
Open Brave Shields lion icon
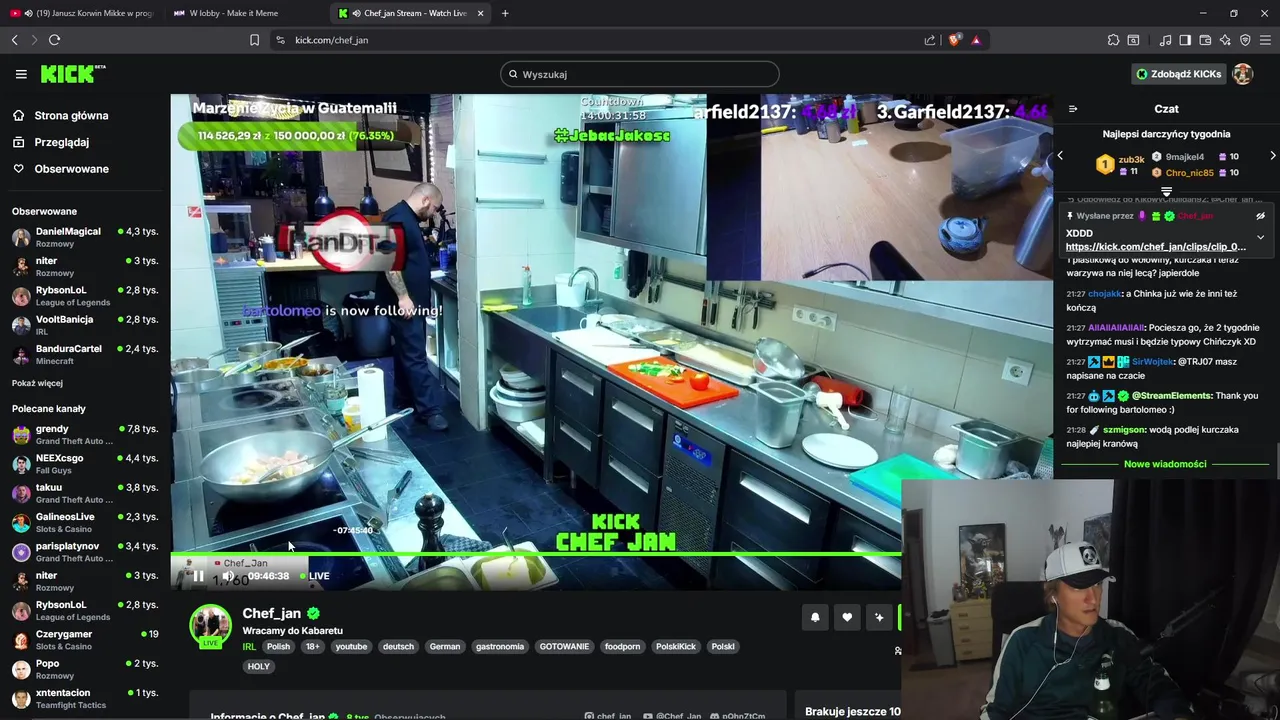(955, 40)
